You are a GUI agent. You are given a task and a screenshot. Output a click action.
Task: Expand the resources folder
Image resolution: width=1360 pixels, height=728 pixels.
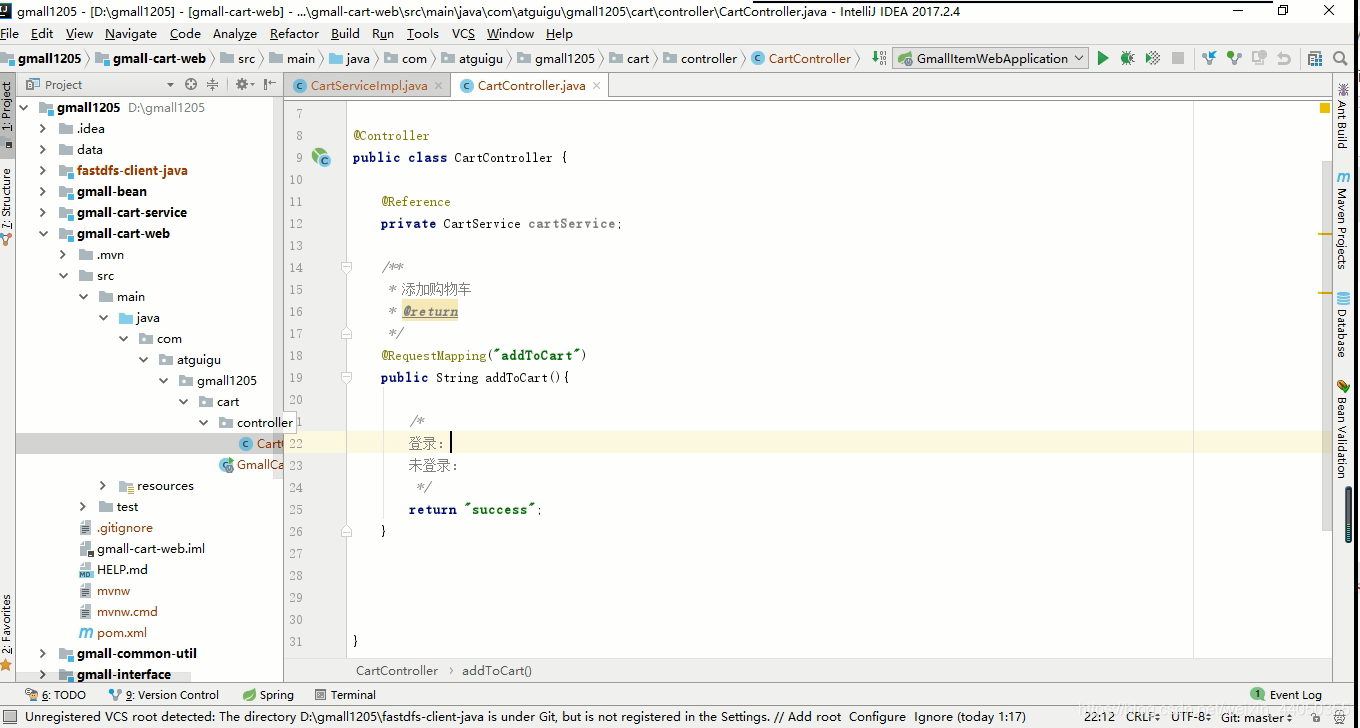(103, 485)
